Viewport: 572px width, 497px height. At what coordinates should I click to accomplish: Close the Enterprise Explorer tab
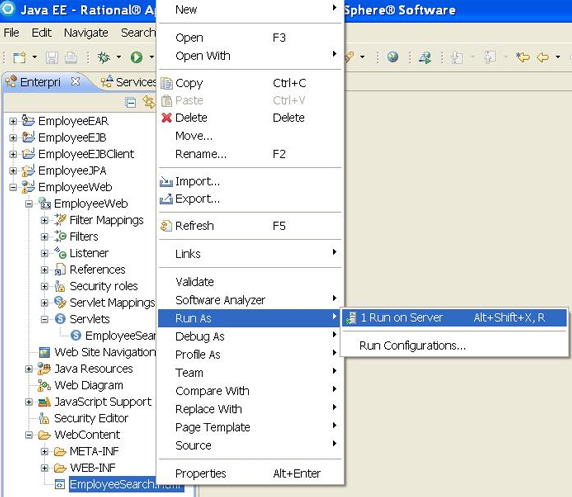click(x=75, y=81)
